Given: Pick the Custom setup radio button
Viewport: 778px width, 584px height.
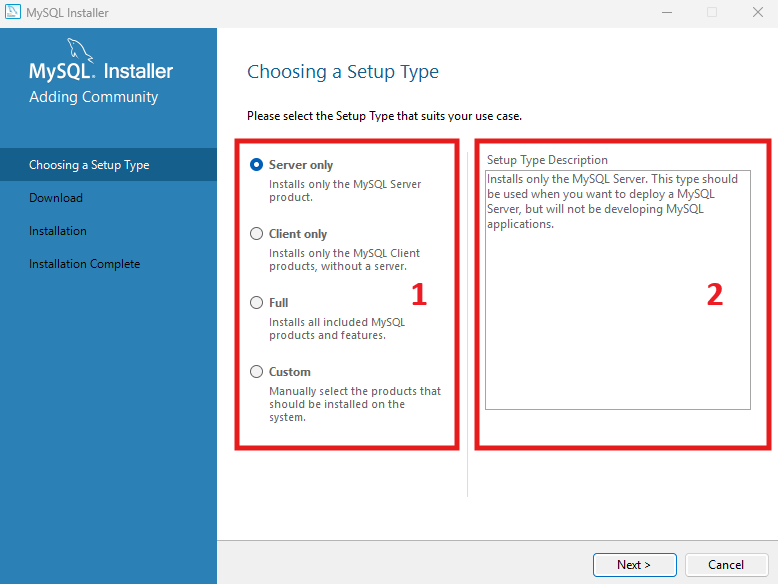Looking at the screenshot, I should pyautogui.click(x=256, y=372).
